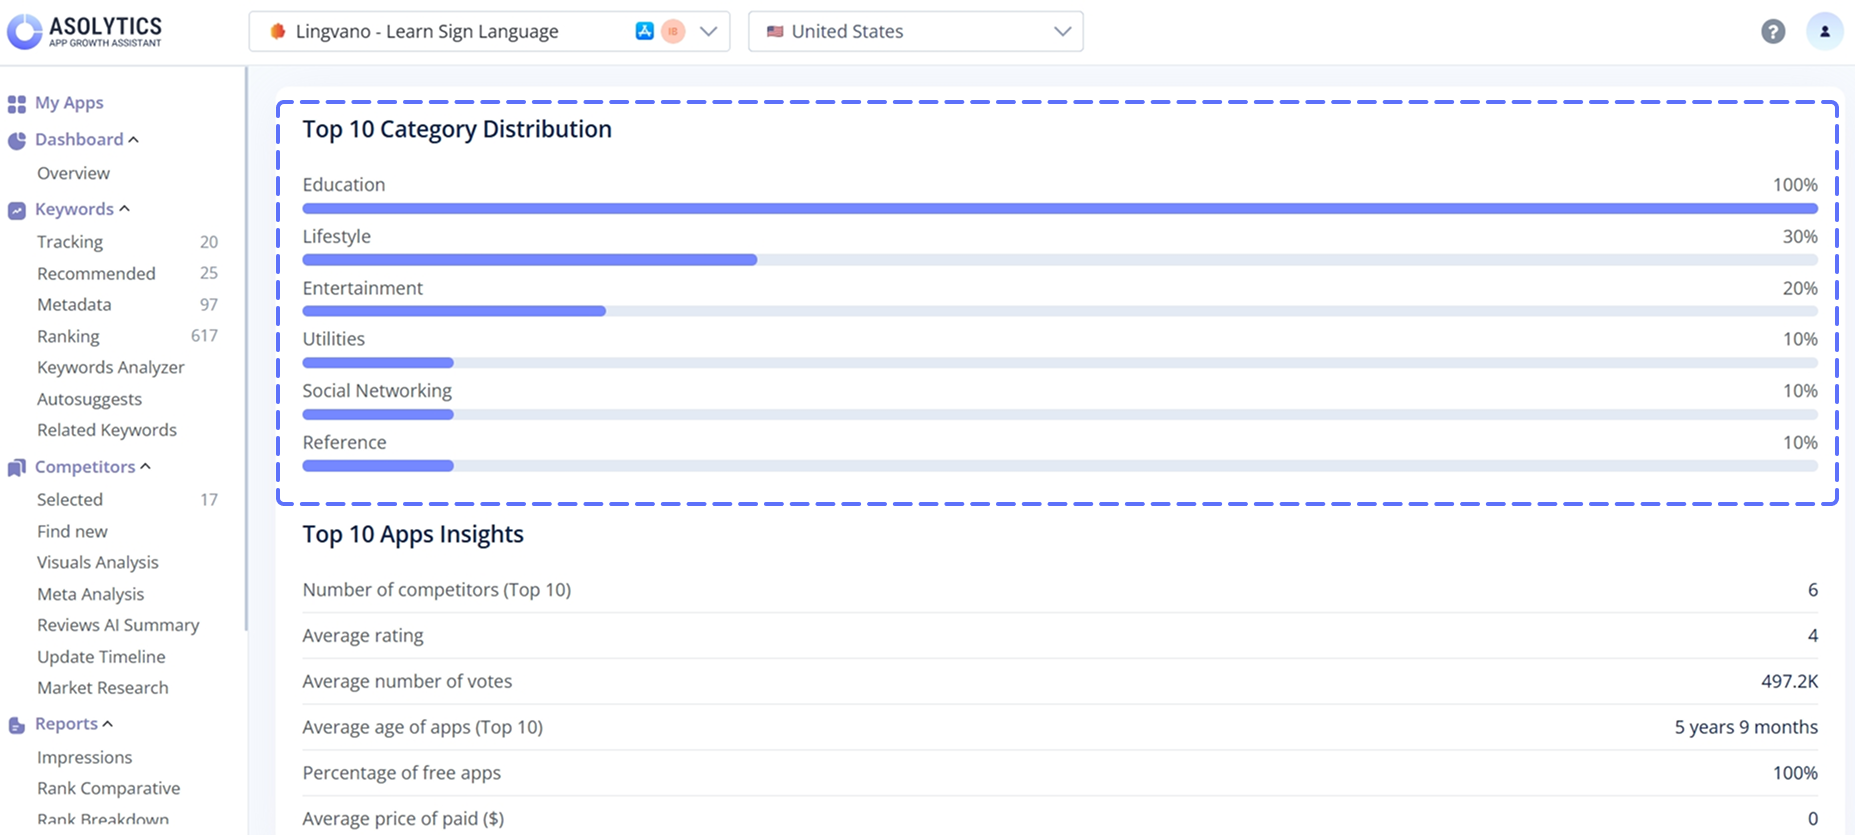1855x835 pixels.
Task: Collapse the Keywords sidebar section
Action: (x=125, y=209)
